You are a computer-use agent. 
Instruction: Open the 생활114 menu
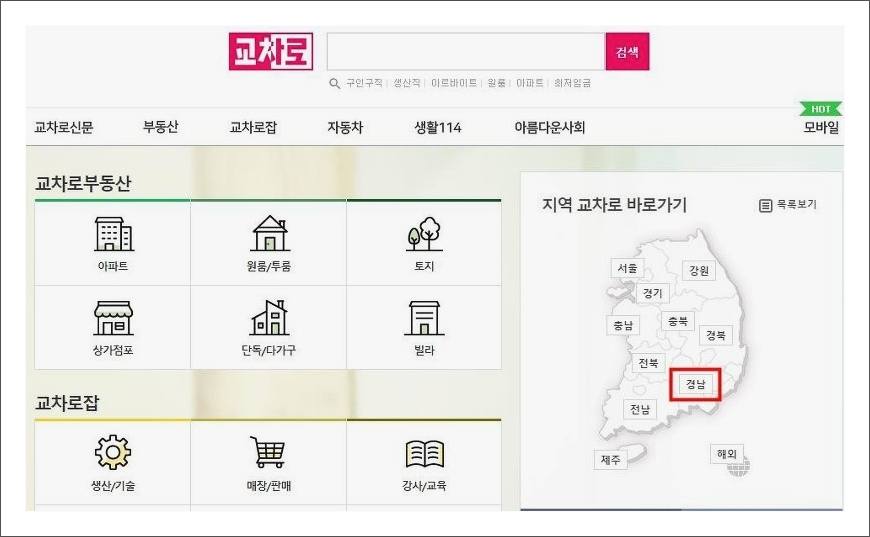coord(438,127)
